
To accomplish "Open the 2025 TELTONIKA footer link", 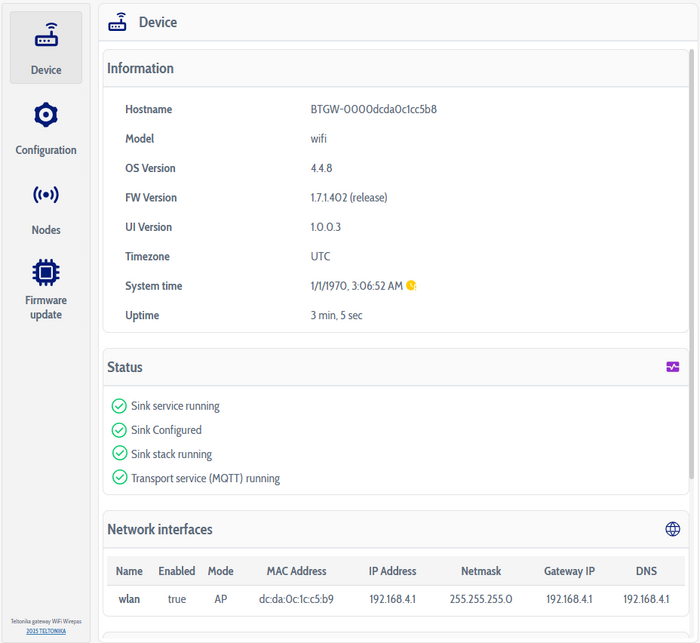I will coord(46,631).
